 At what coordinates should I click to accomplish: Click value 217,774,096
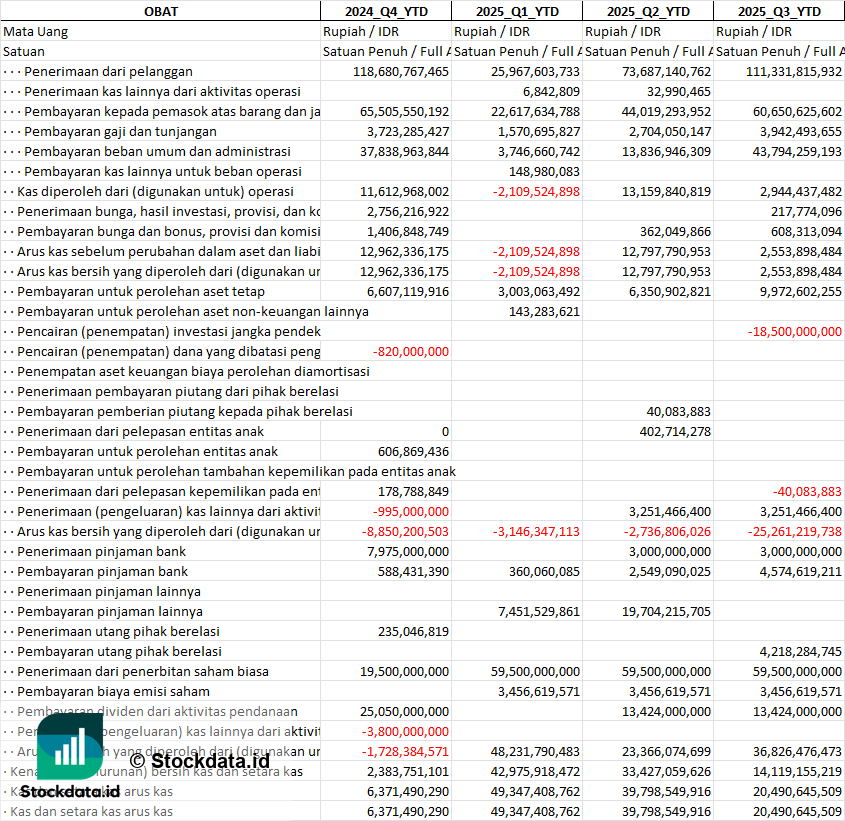pyautogui.click(x=806, y=211)
